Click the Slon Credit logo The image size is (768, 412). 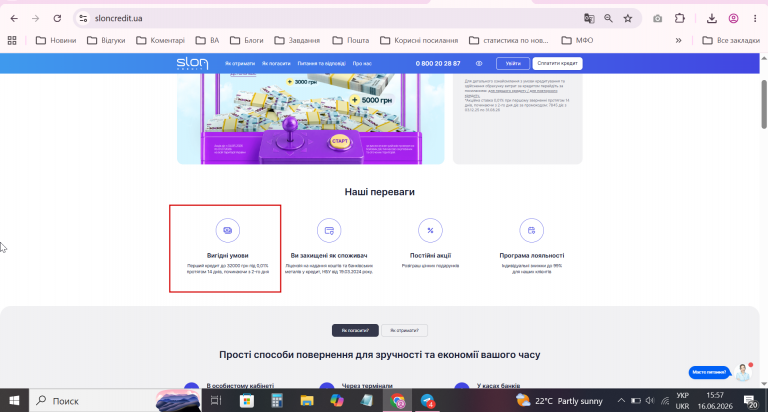192,63
